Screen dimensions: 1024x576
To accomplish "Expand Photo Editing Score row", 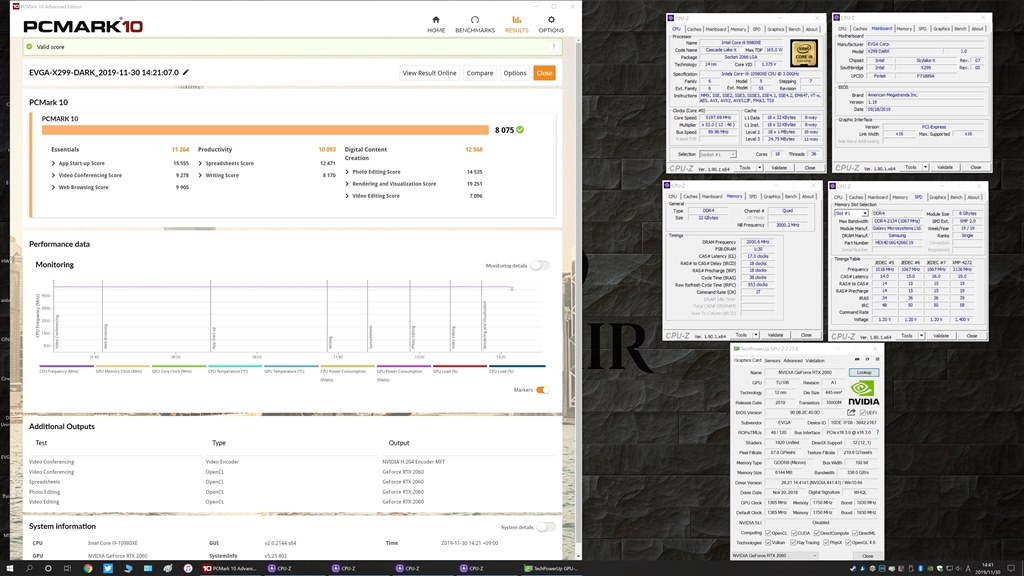I will [x=347, y=172].
